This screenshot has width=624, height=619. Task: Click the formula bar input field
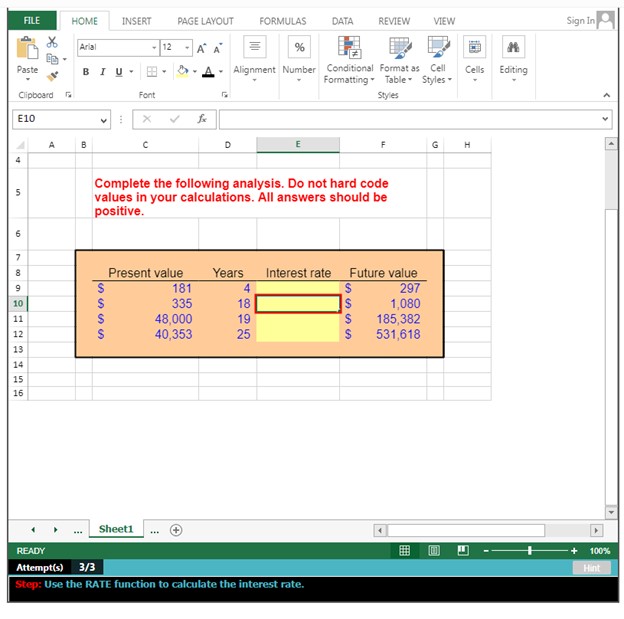tap(410, 119)
